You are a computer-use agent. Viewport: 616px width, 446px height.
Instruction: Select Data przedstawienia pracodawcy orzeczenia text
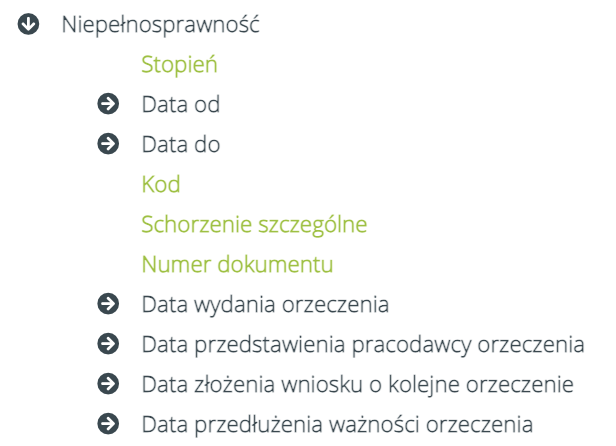363,344
